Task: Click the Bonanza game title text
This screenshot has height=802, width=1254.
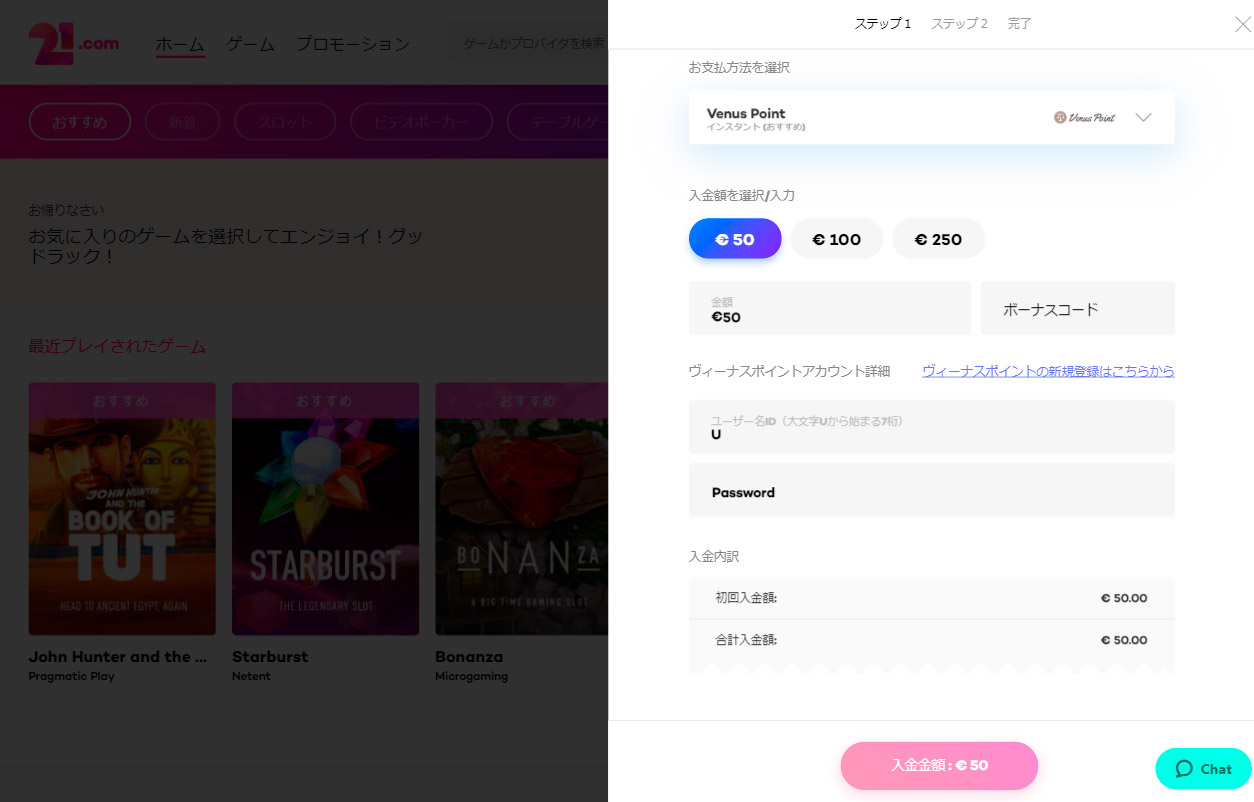Action: point(469,657)
